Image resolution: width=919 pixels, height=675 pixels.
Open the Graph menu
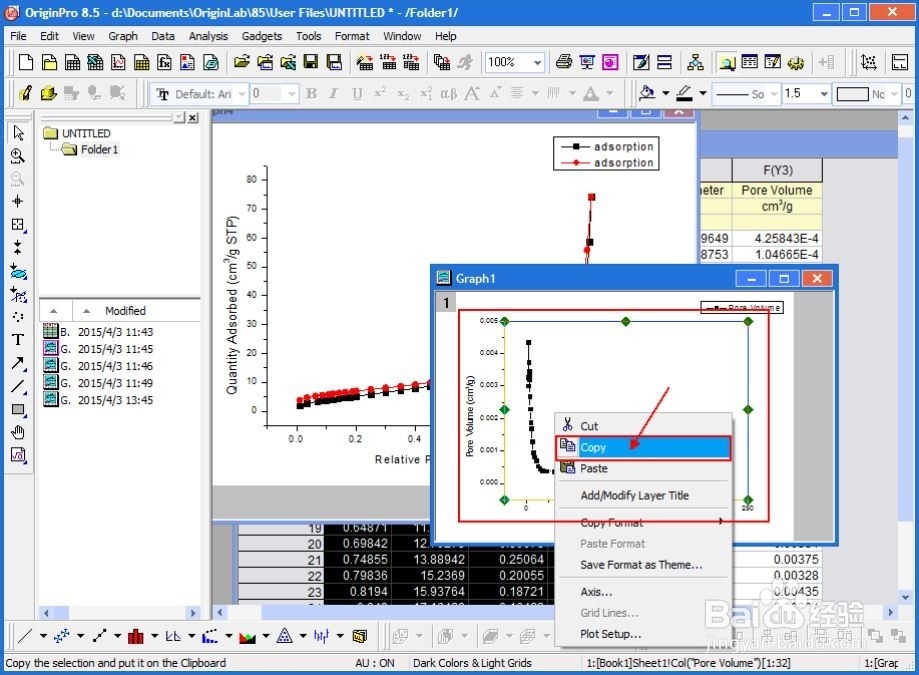[122, 36]
